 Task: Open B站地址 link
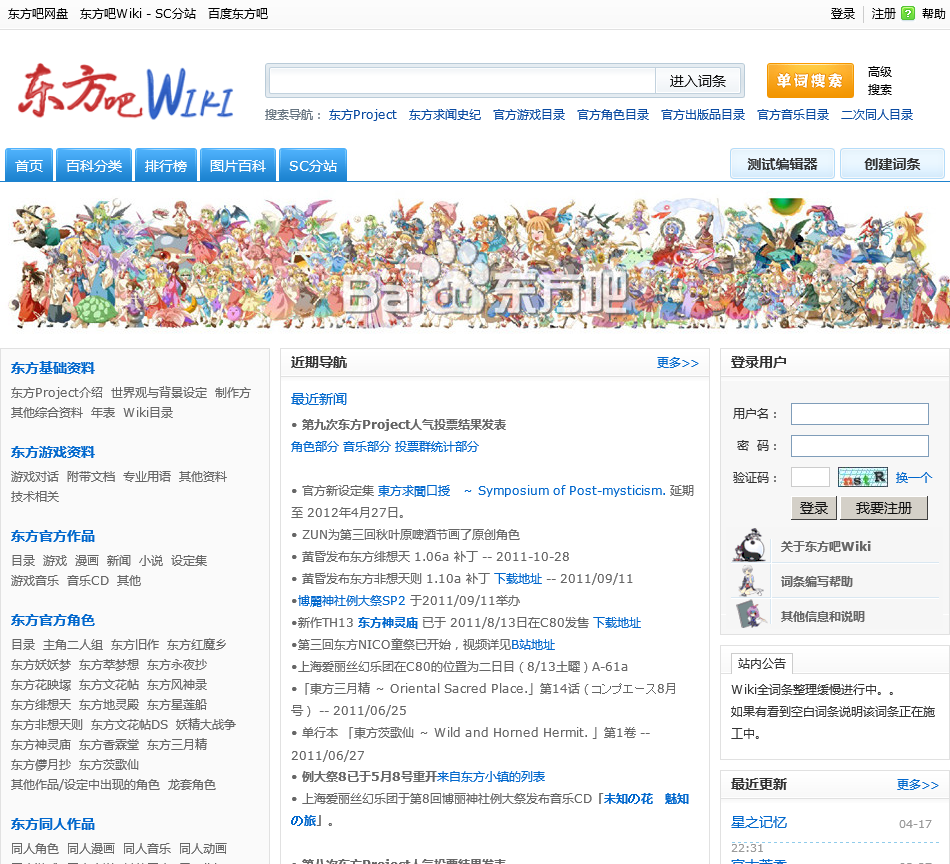click(x=533, y=644)
